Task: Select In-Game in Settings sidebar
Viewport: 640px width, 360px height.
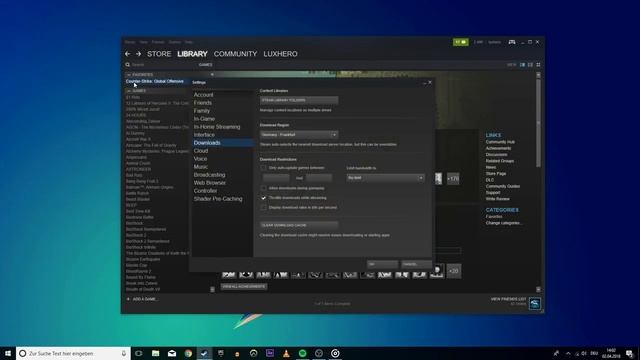Action: click(x=204, y=119)
